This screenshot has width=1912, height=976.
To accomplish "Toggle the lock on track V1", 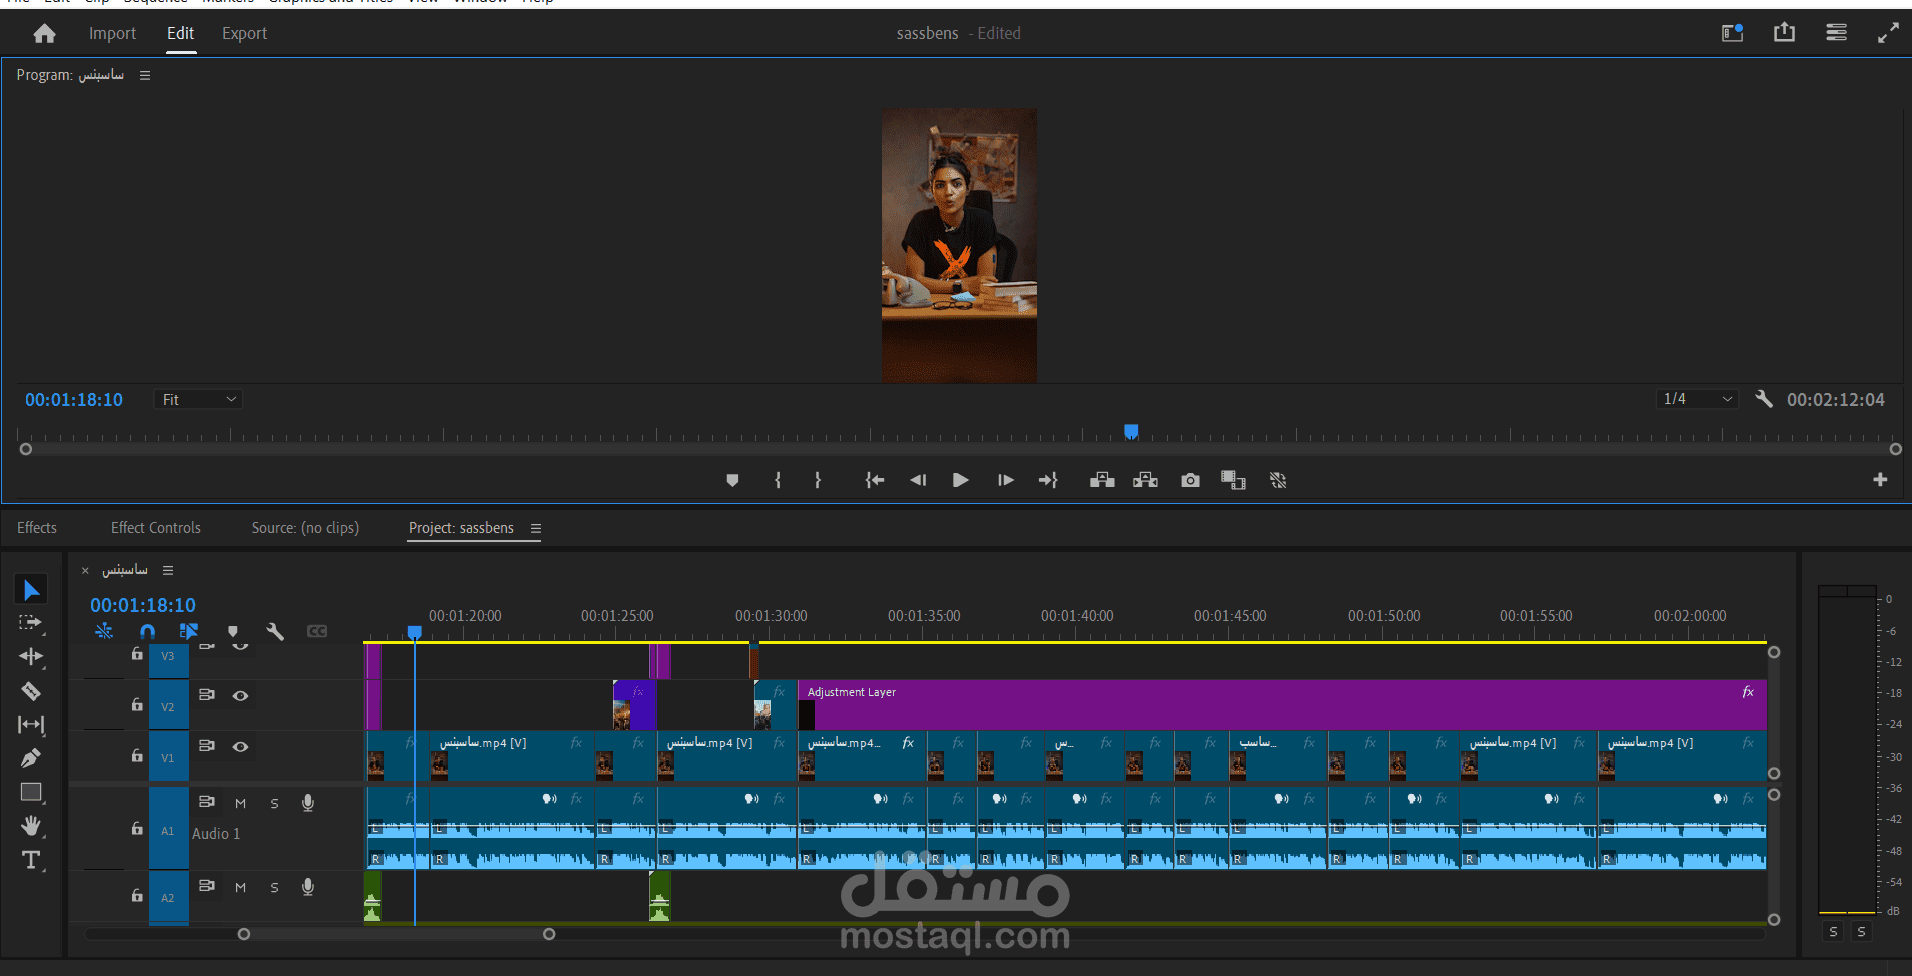I will point(137,755).
